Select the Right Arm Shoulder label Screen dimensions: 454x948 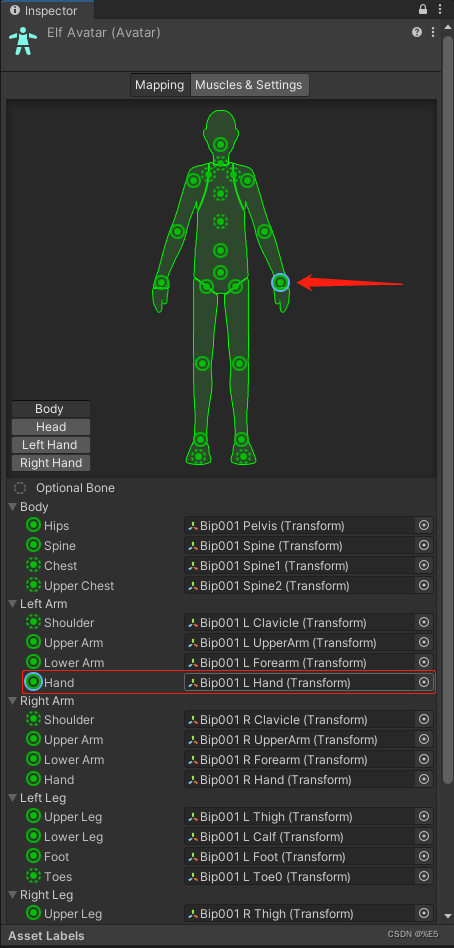point(69,719)
